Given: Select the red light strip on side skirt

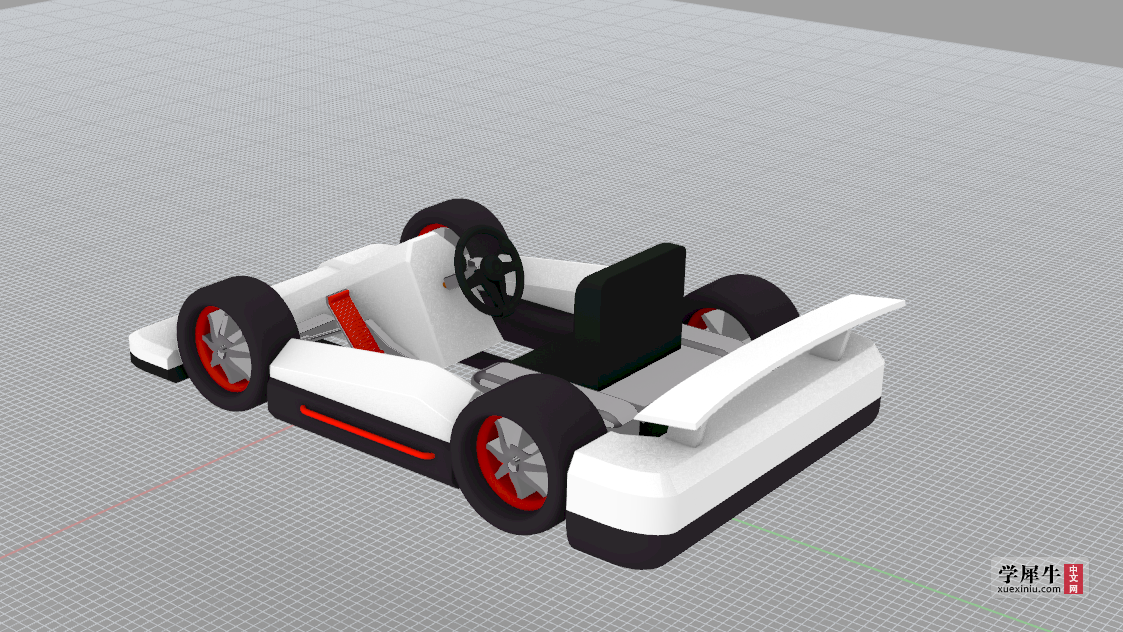Looking at the screenshot, I should pos(367,433).
